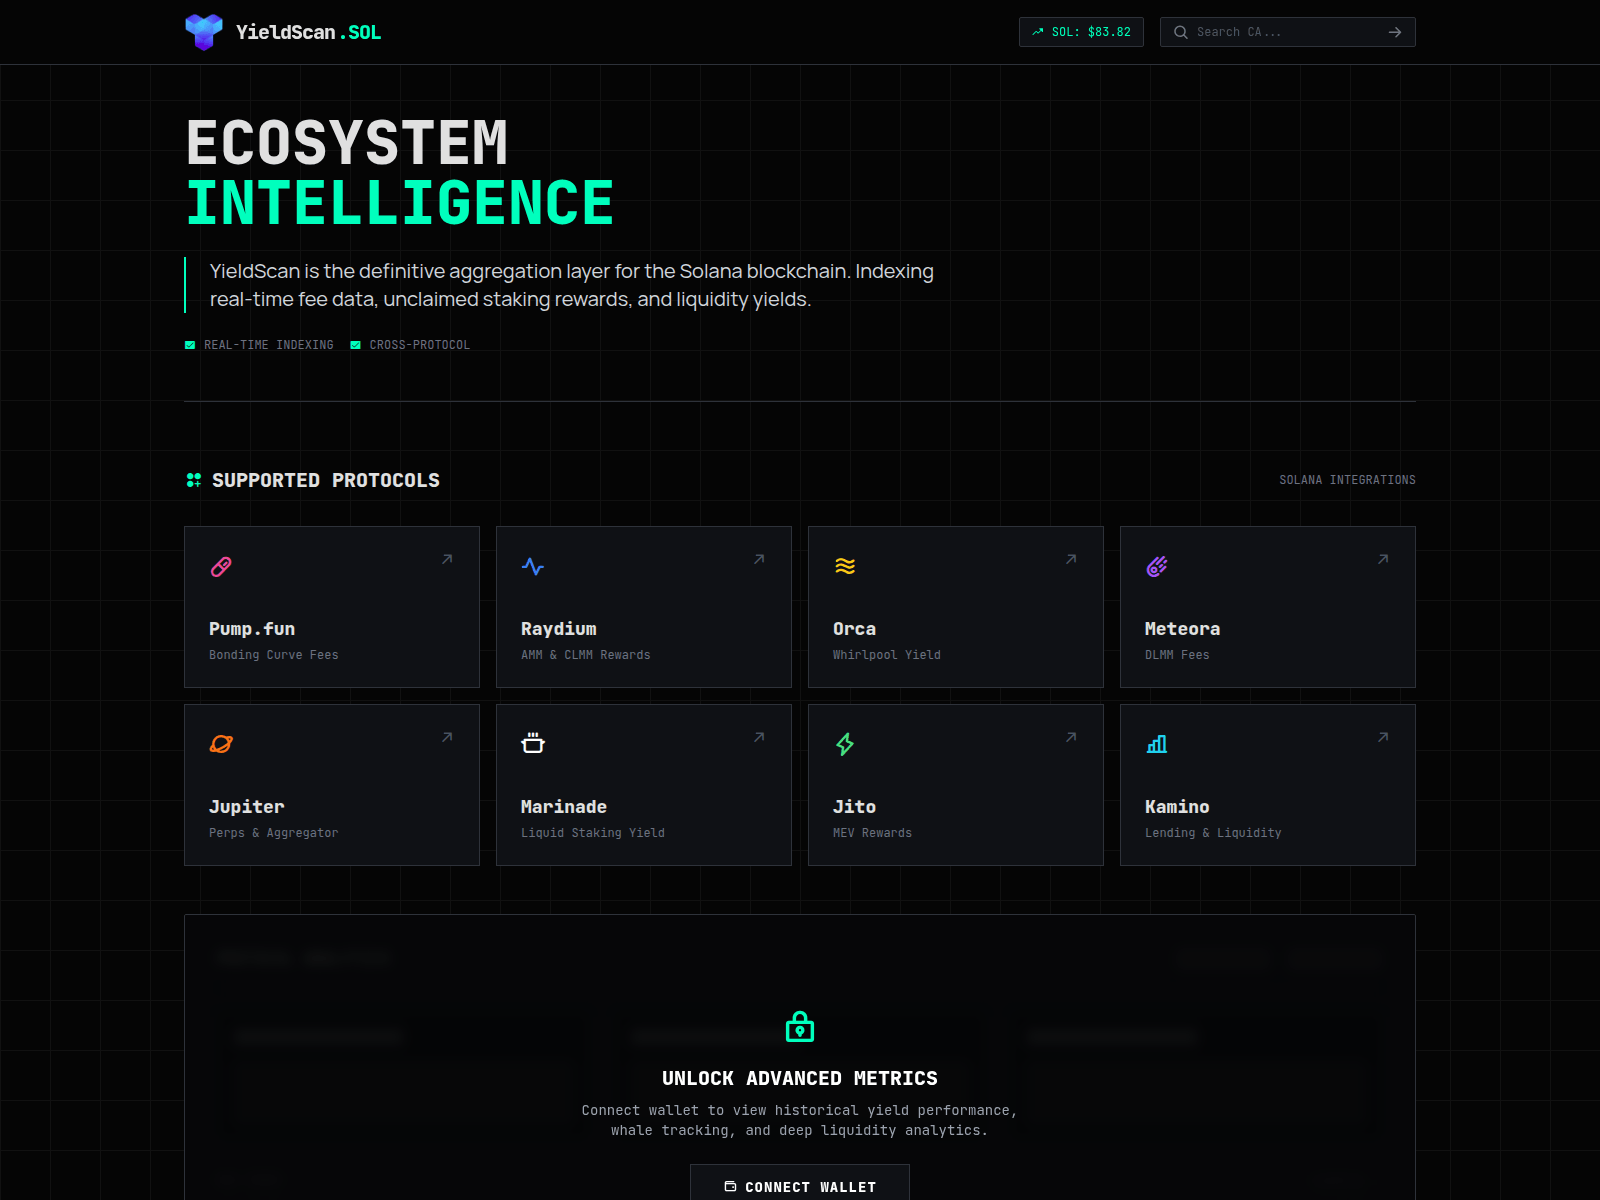Click the 'UNLOCK ADVANCED METRICS' heading
This screenshot has width=1600, height=1200.
800,1078
